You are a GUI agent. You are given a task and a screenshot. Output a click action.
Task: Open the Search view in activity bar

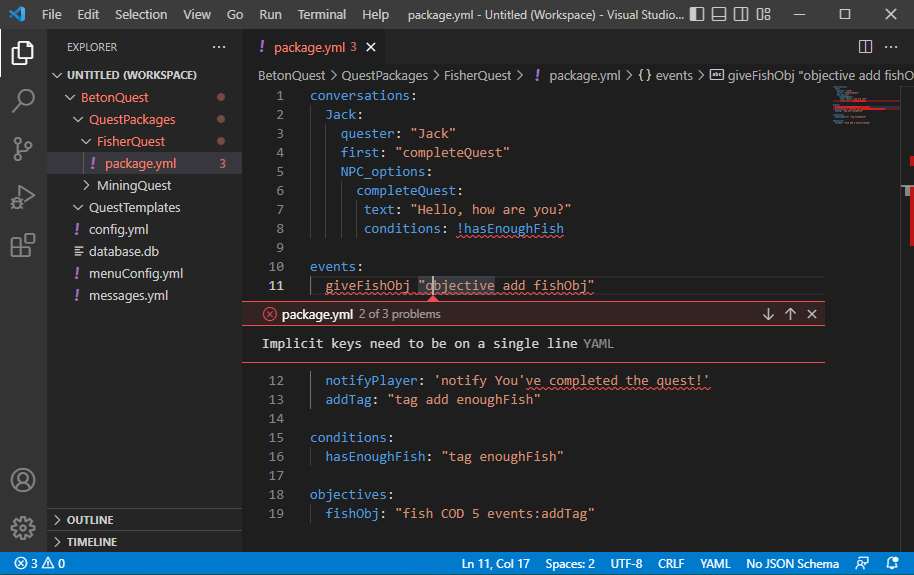pos(23,101)
